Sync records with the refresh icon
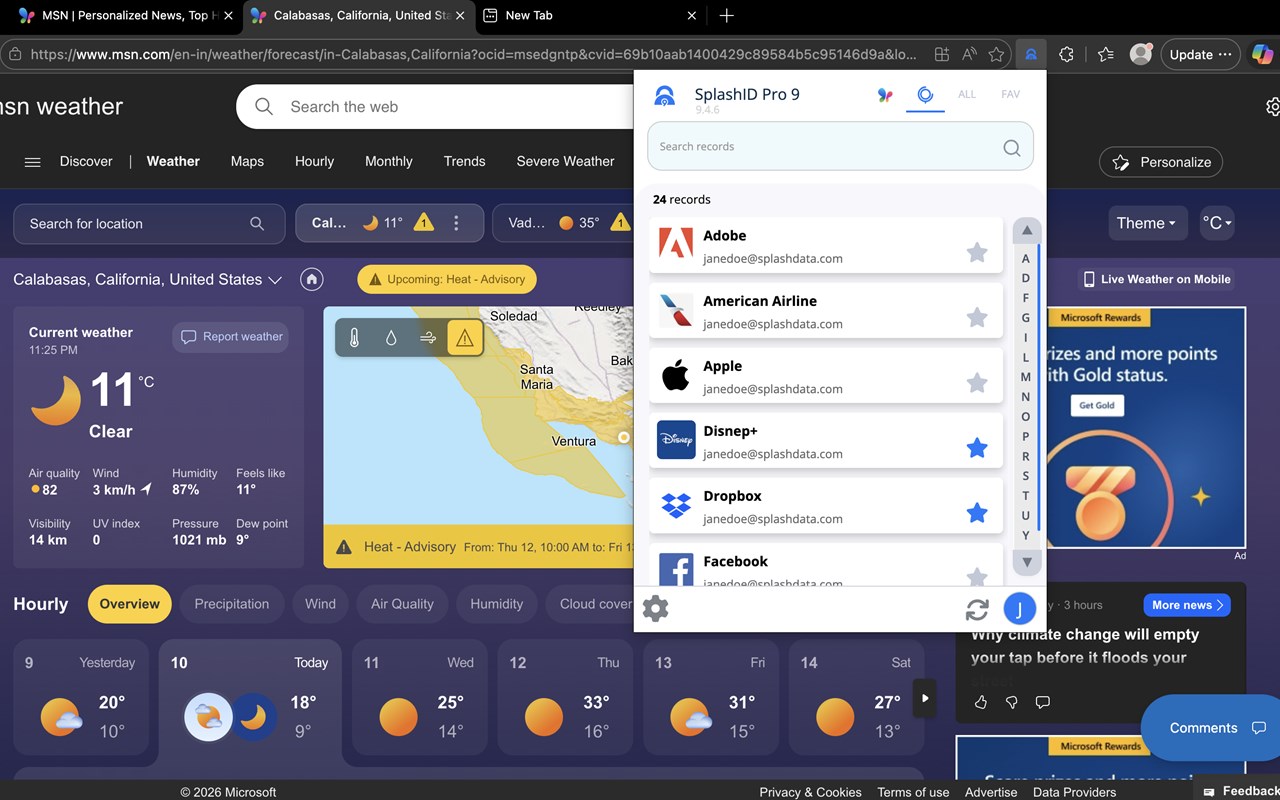 pyautogui.click(x=977, y=609)
